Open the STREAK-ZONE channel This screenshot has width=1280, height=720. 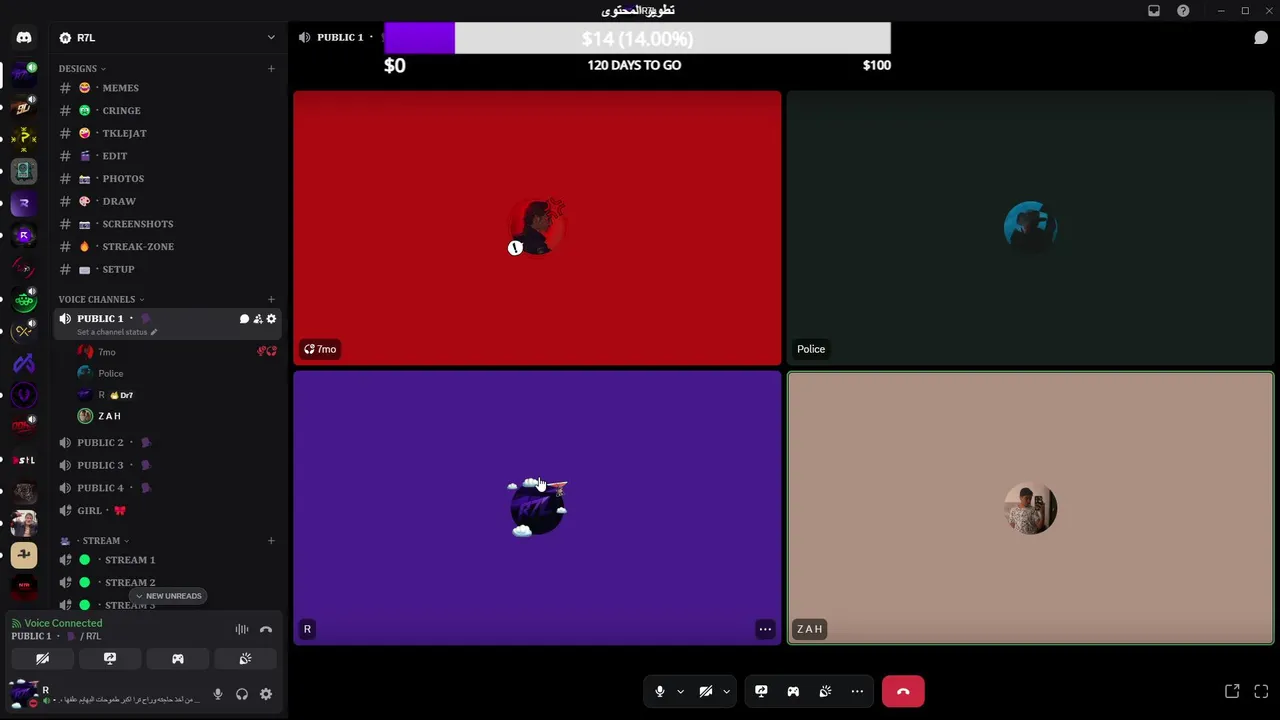[x=168, y=247]
